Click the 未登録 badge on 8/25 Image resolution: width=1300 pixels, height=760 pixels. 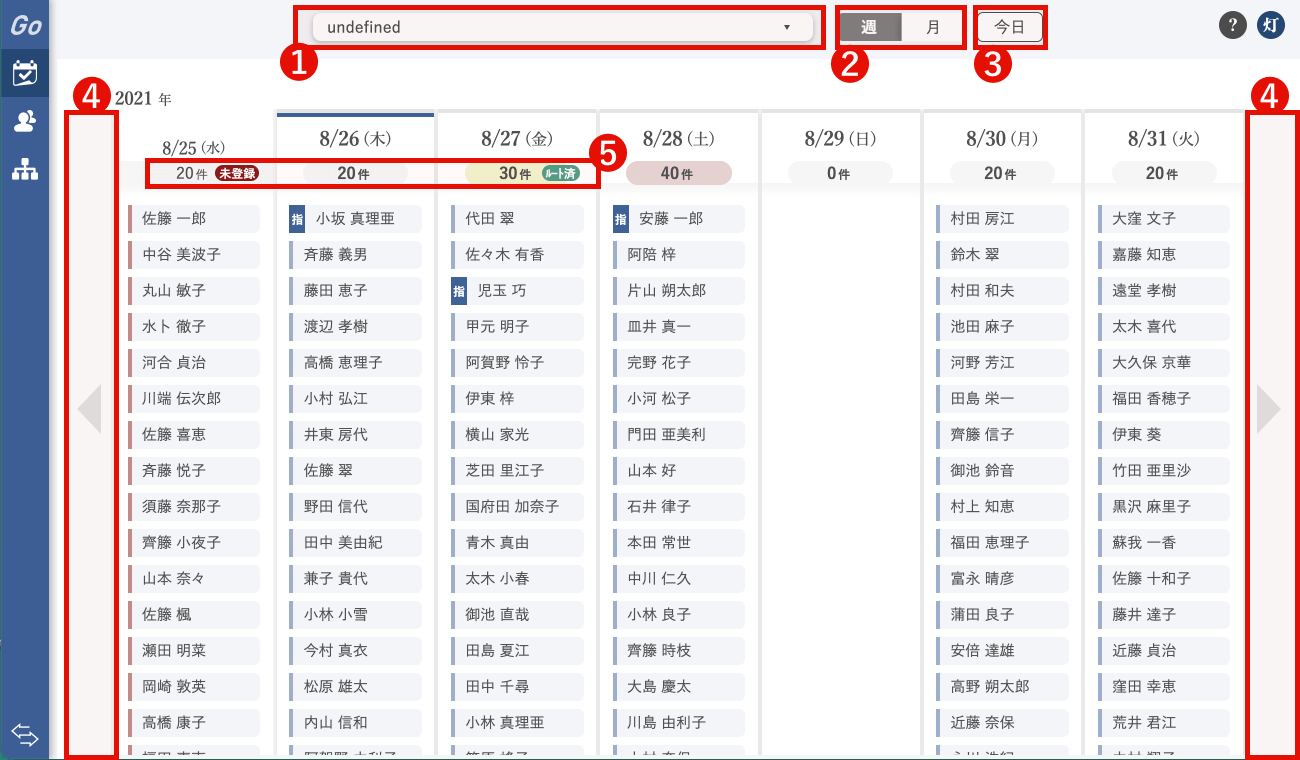point(238,173)
